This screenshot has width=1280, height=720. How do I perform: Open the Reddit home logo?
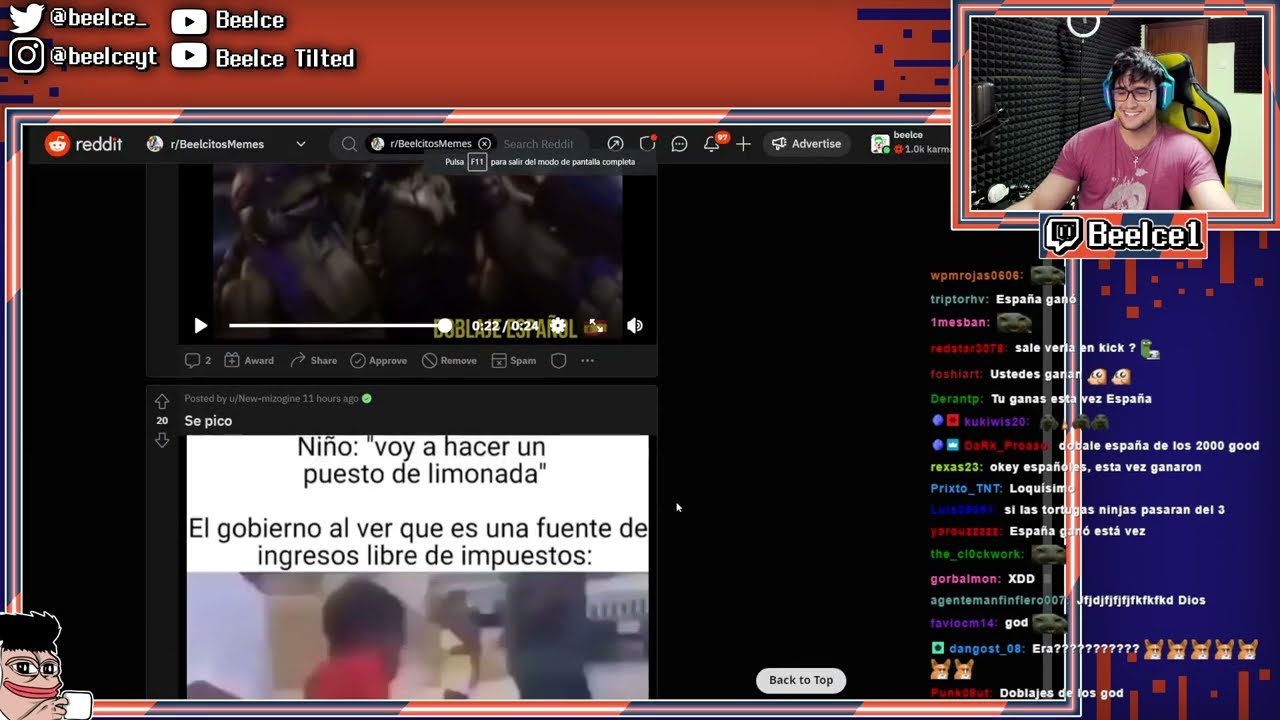click(84, 144)
